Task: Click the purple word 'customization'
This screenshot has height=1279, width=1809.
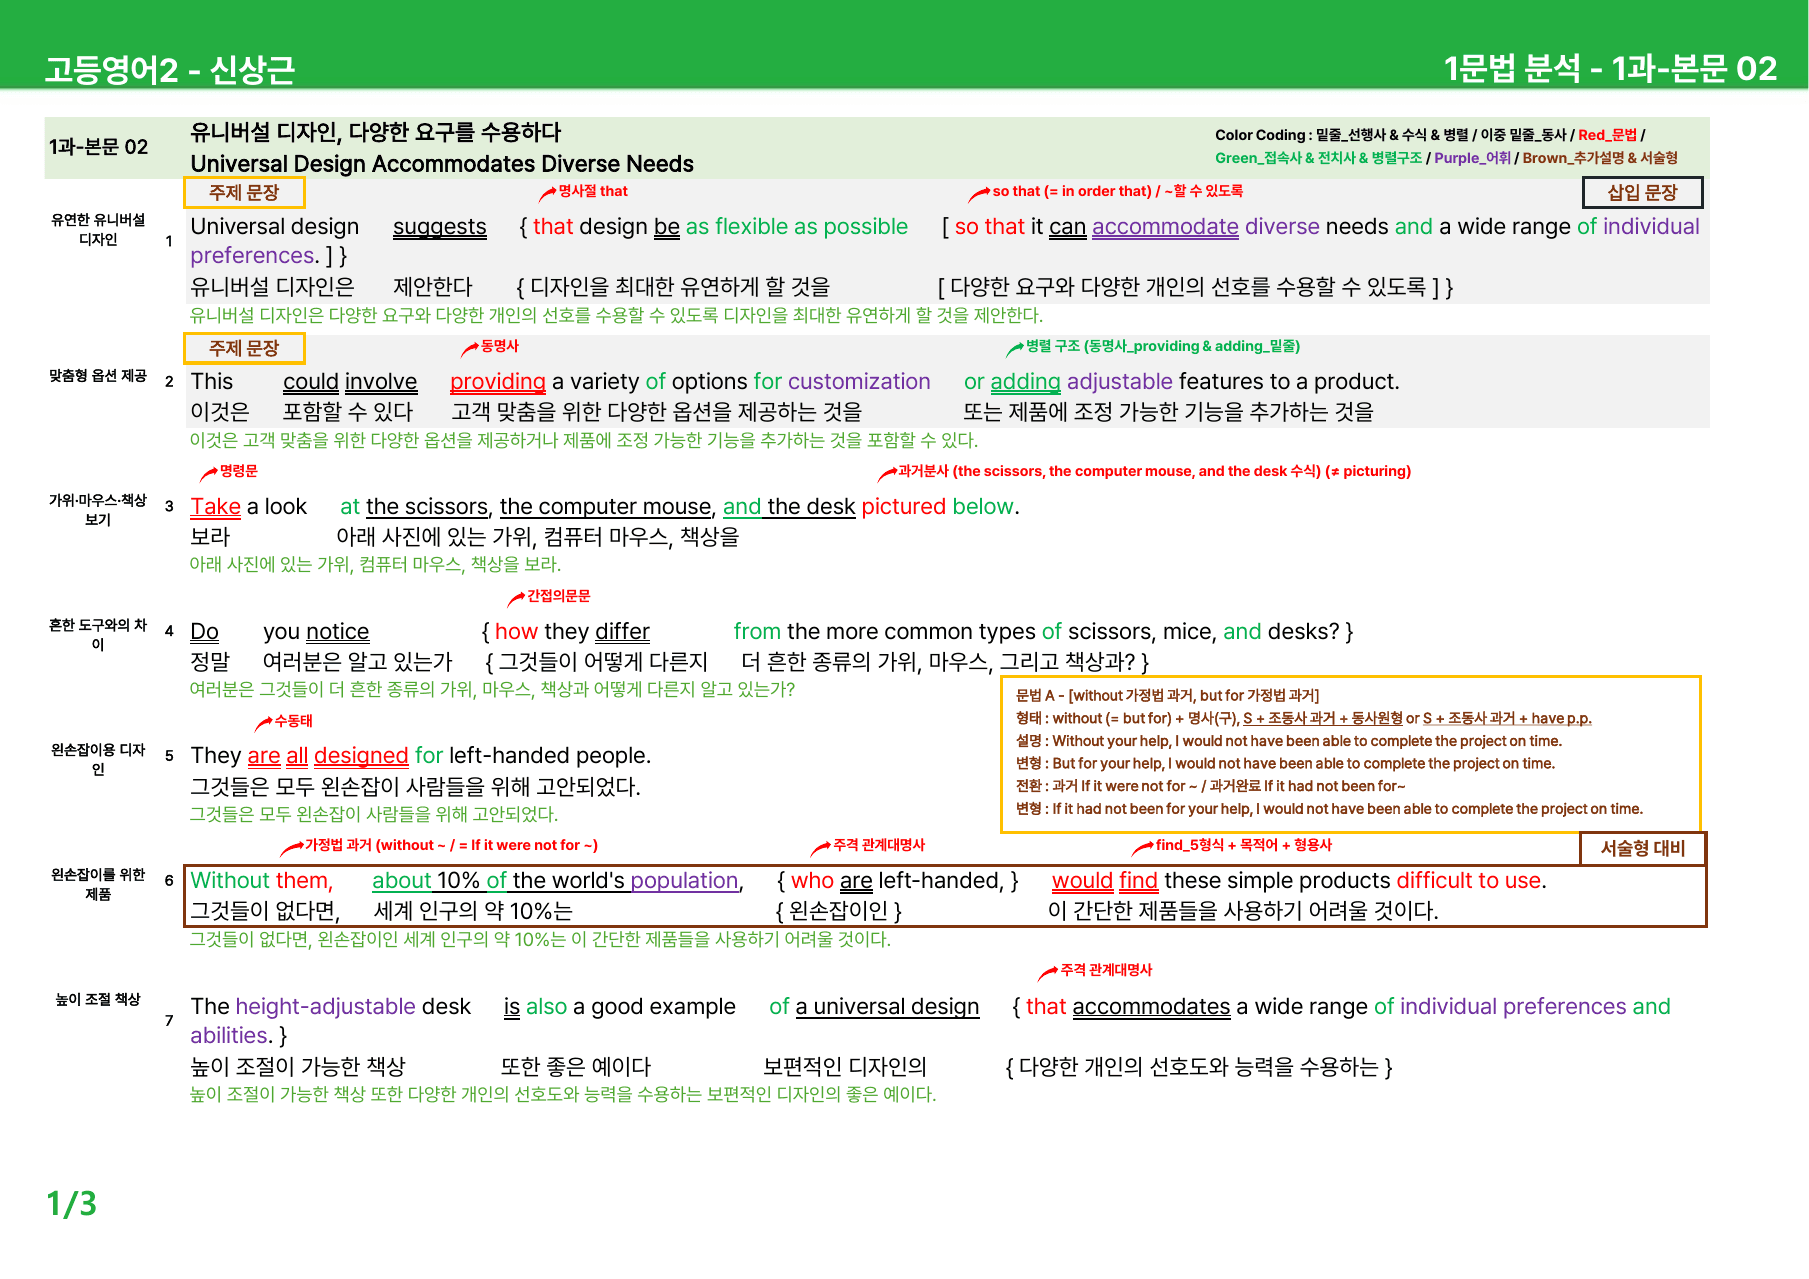Action: 859,382
